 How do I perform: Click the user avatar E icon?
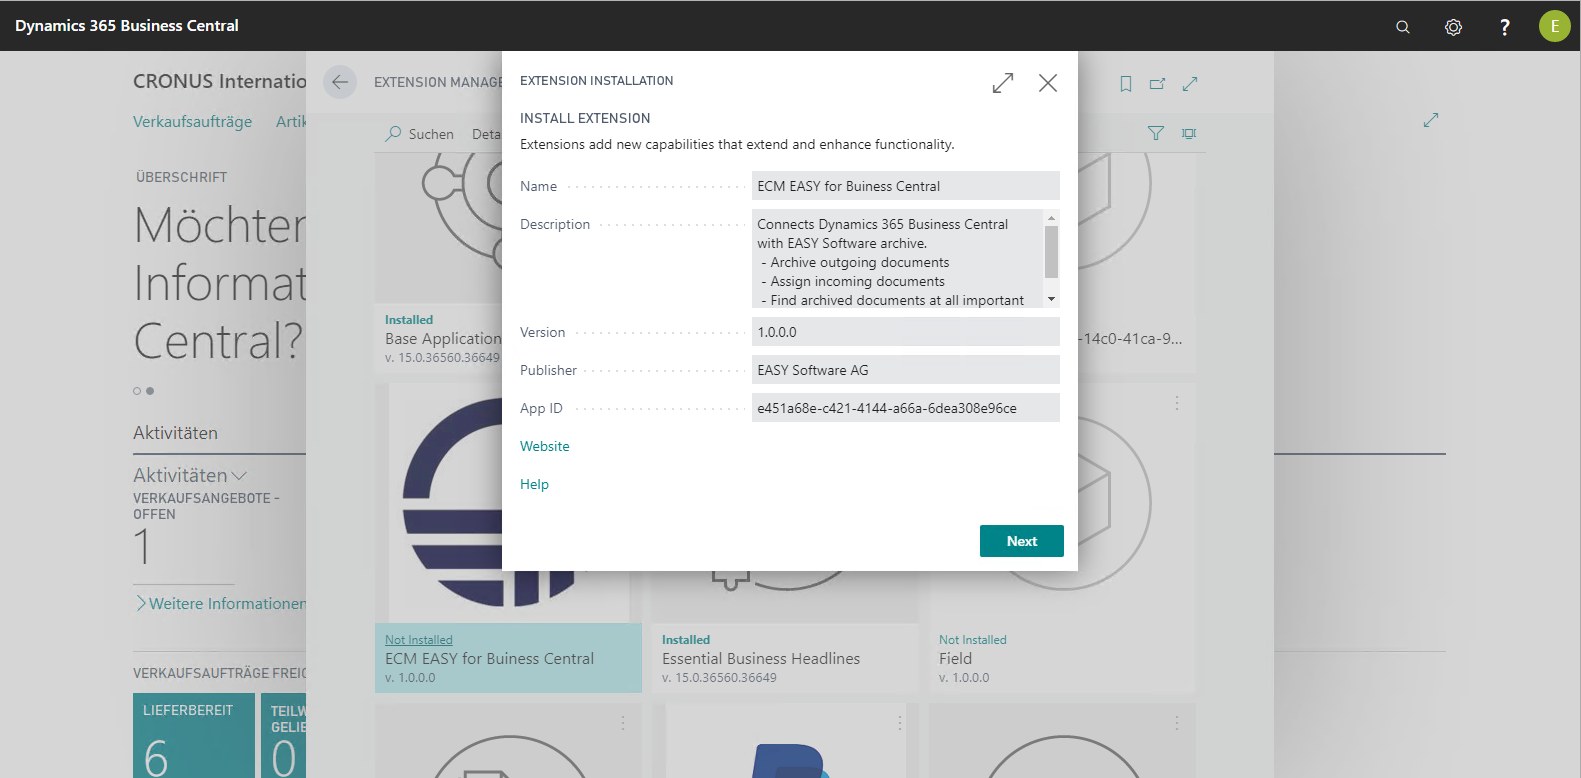[1554, 26]
